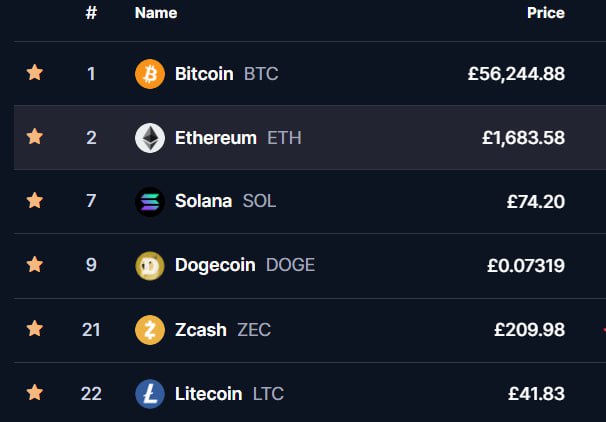
Task: Toggle the Litecoin favorite star
Action: pos(35,393)
